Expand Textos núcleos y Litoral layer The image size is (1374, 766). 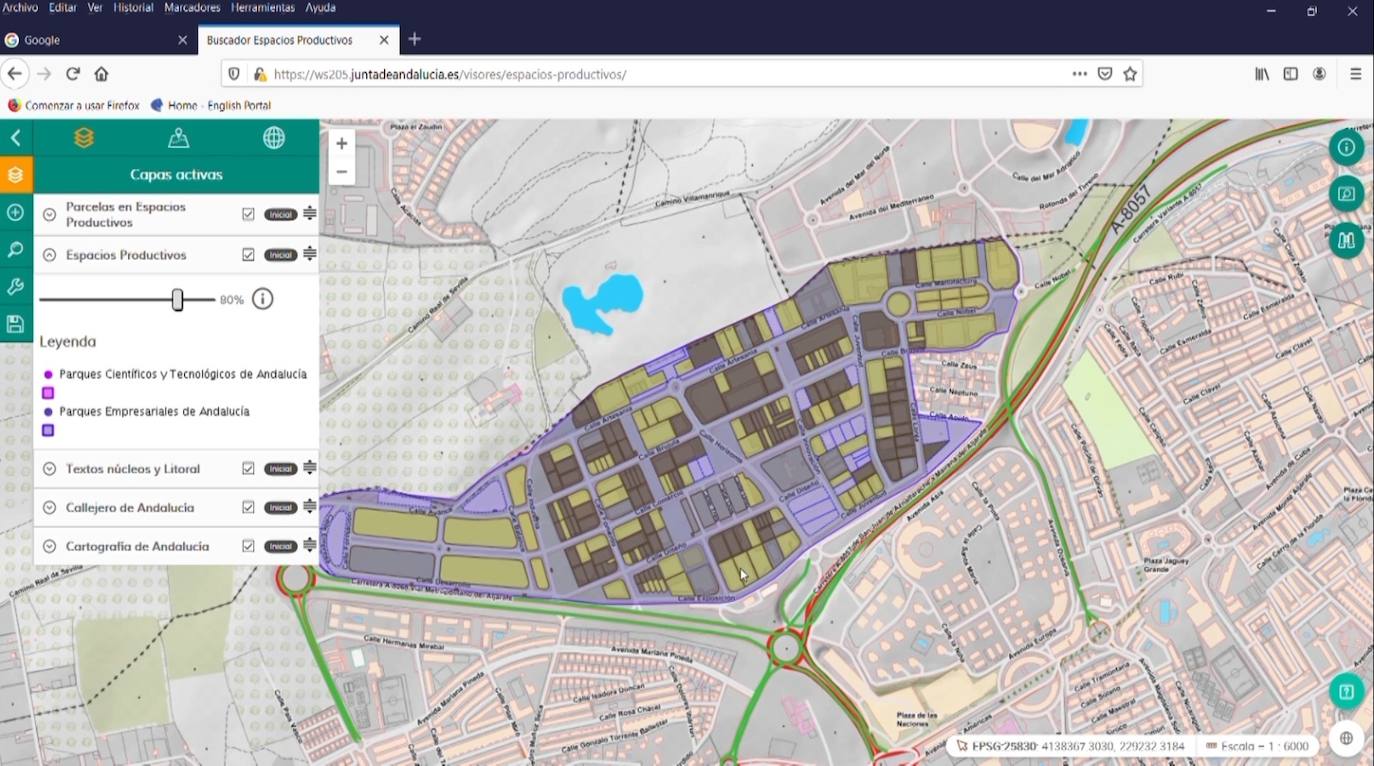[x=49, y=469]
